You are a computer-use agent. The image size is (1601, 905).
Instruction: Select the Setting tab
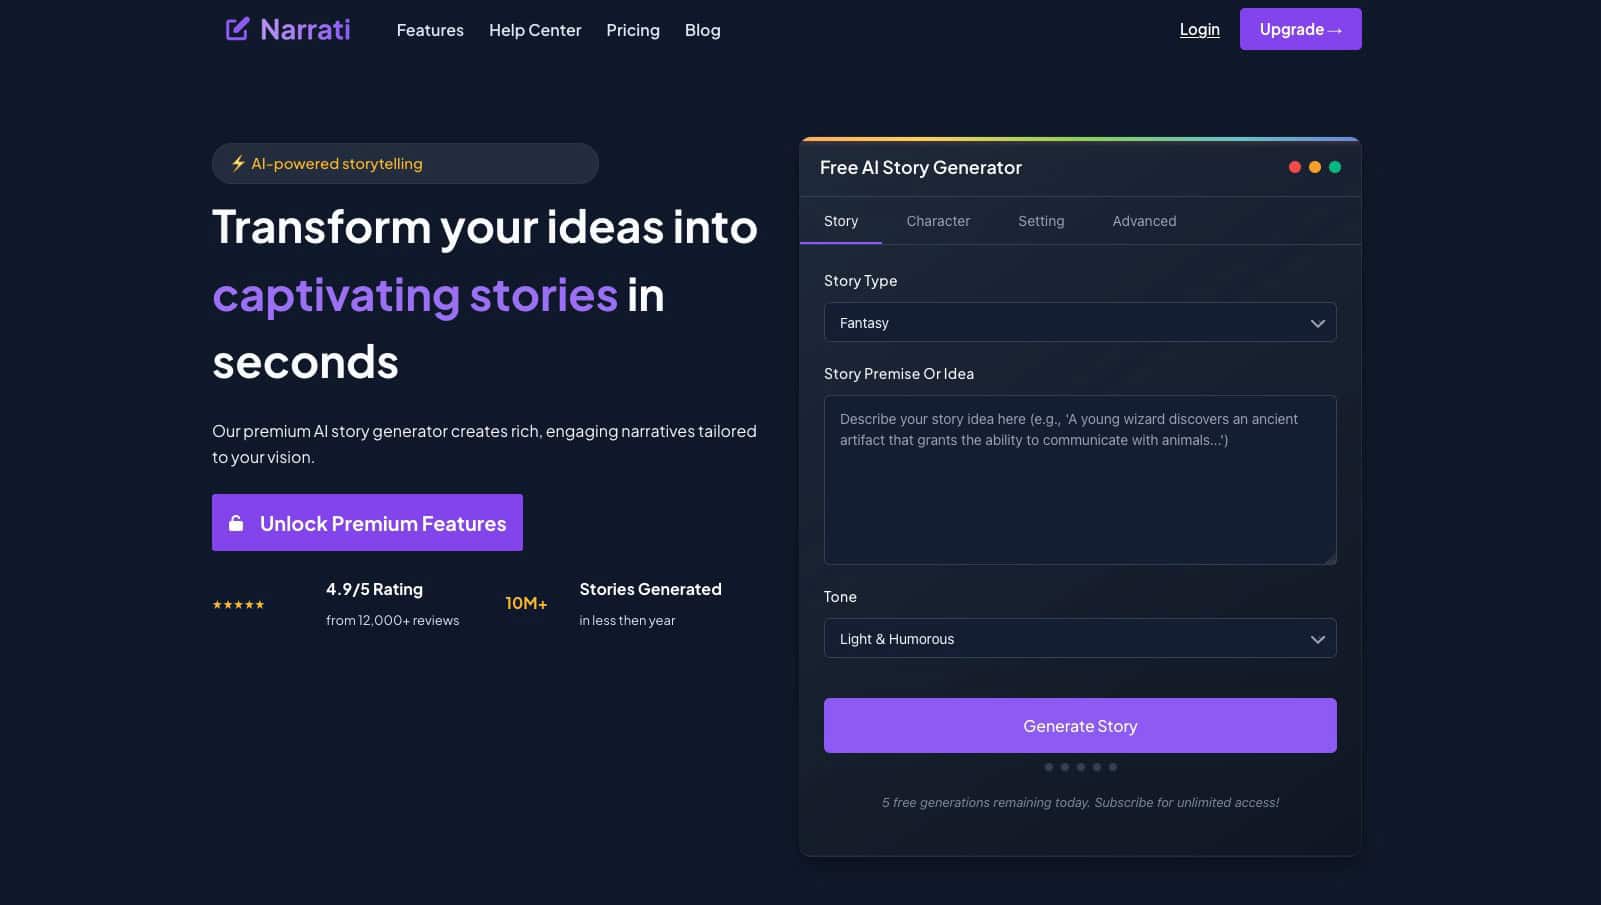[1041, 221]
